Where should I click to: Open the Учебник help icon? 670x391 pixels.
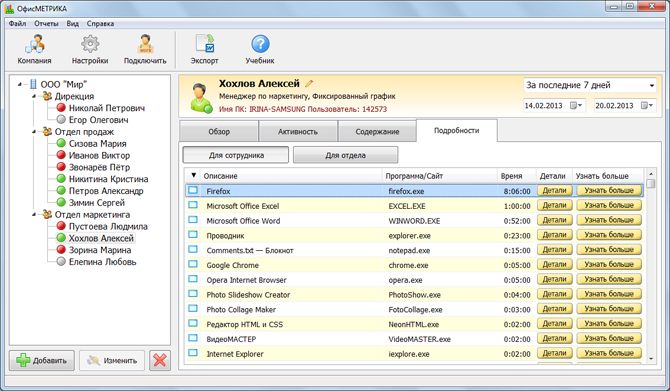pyautogui.click(x=260, y=44)
